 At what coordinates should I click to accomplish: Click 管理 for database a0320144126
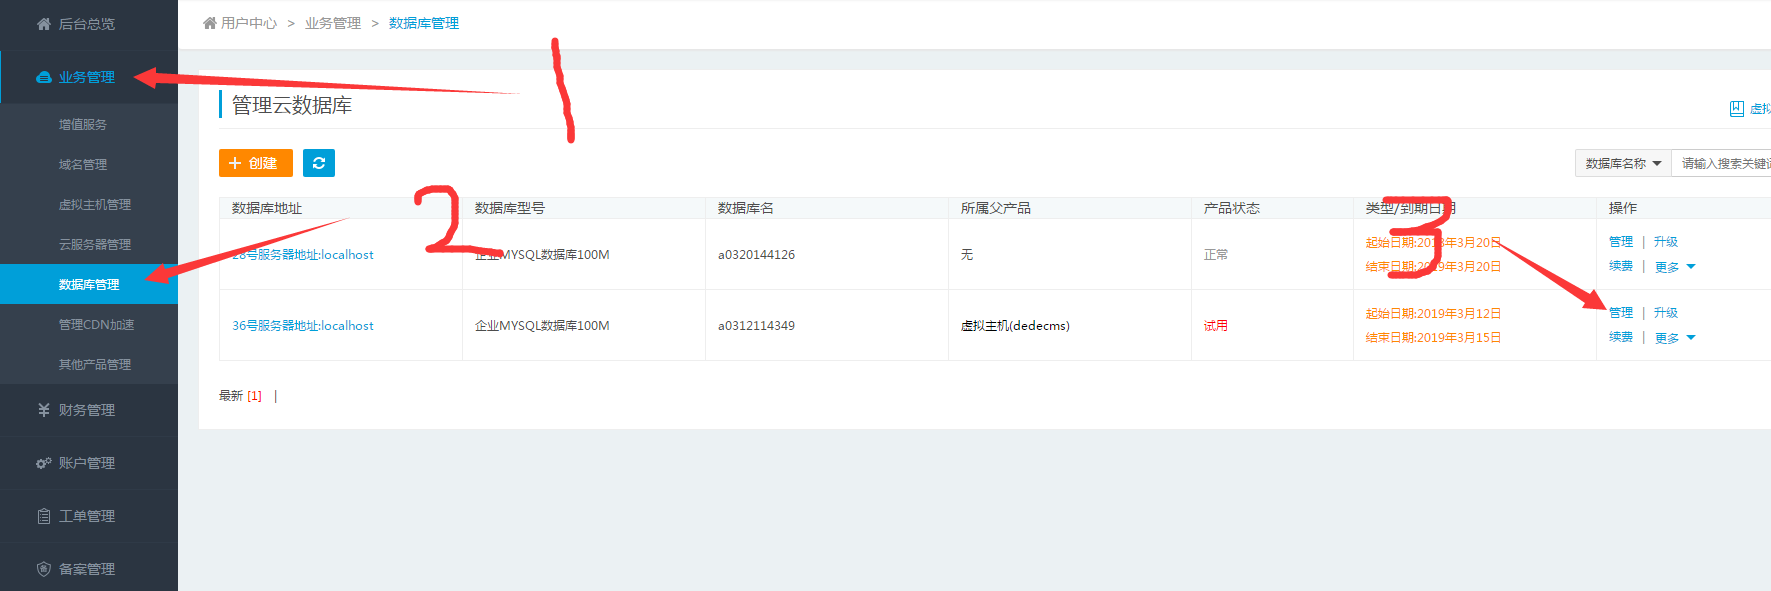point(1621,242)
